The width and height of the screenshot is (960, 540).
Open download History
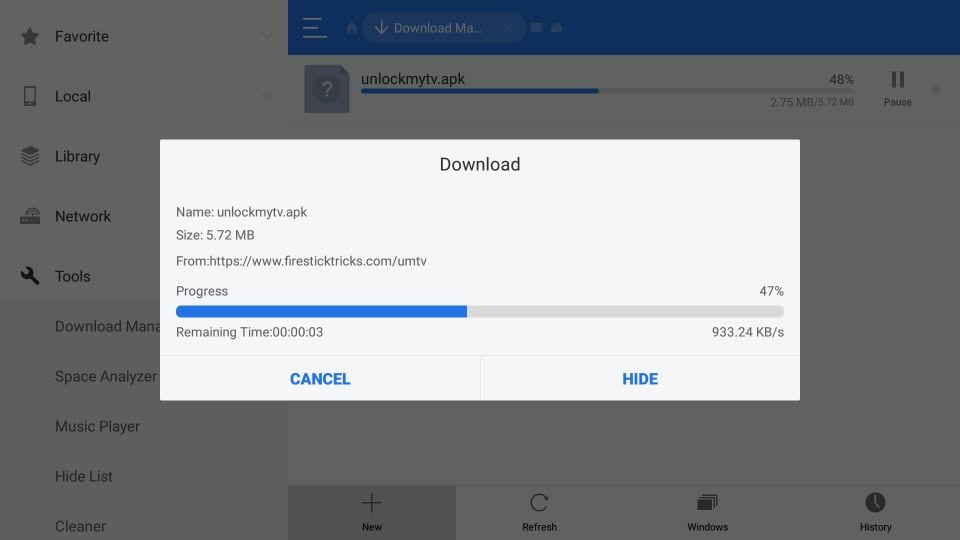click(876, 513)
